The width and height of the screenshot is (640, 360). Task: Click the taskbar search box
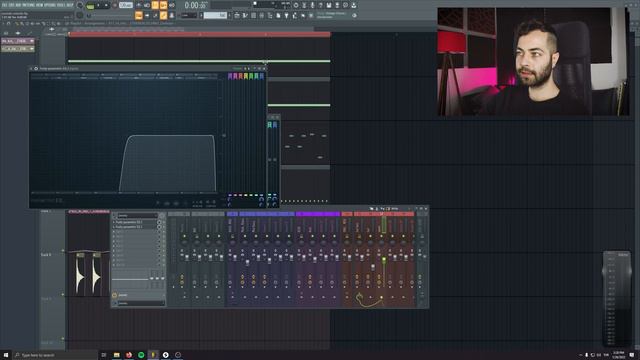55,355
